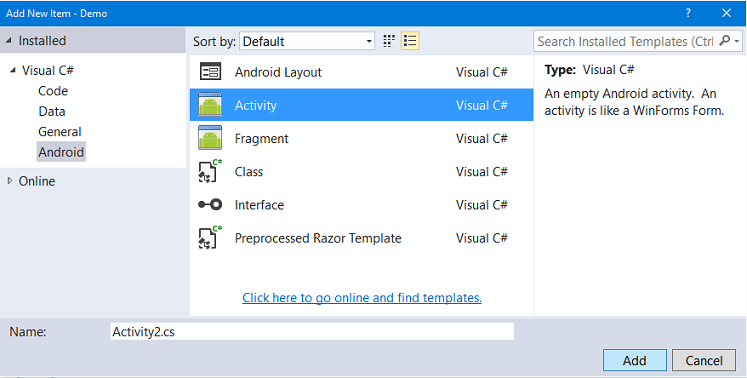Choose the Fragment template Android icon
The width and height of the screenshot is (747, 378).
click(210, 138)
